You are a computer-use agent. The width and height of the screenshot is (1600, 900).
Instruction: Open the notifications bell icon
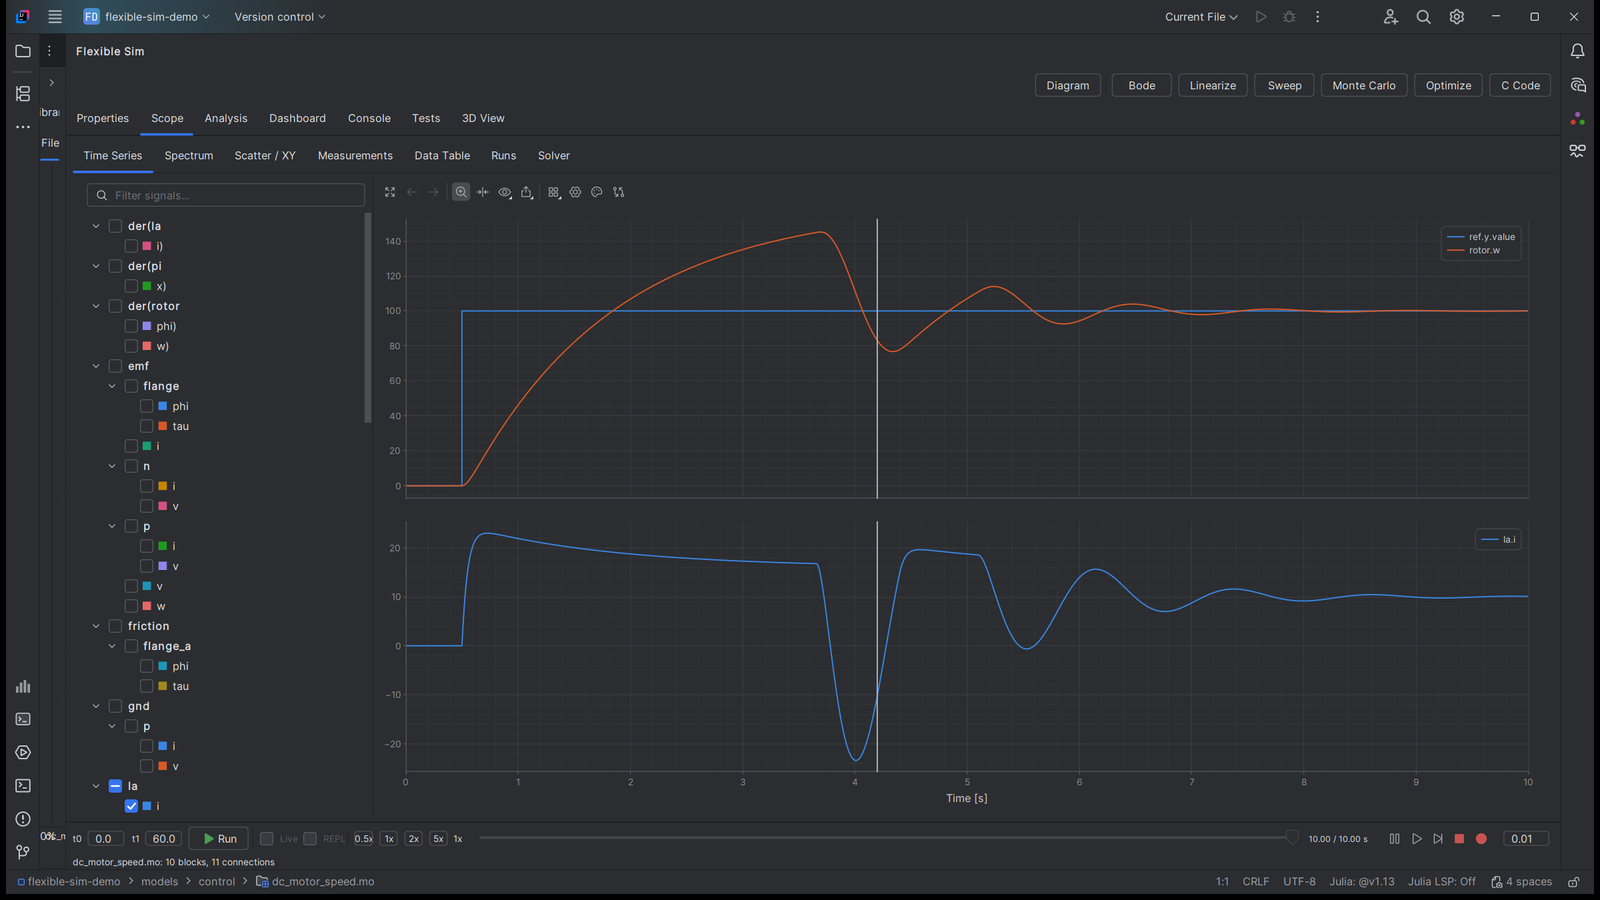(1577, 51)
